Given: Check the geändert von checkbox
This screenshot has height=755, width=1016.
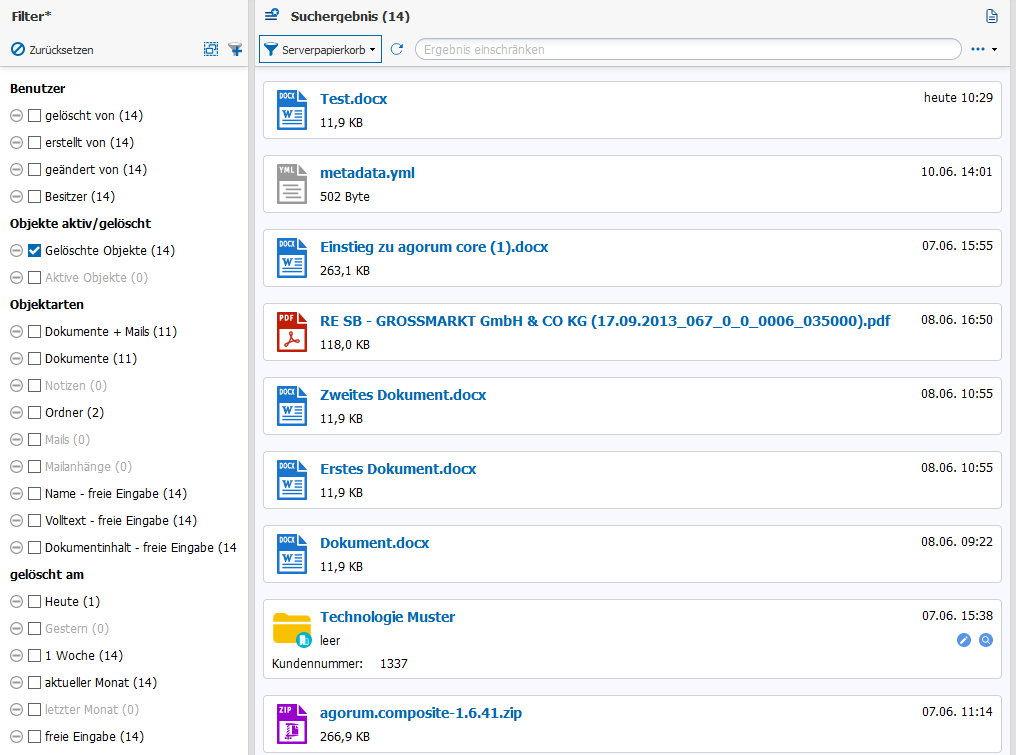Looking at the screenshot, I should tap(34, 170).
